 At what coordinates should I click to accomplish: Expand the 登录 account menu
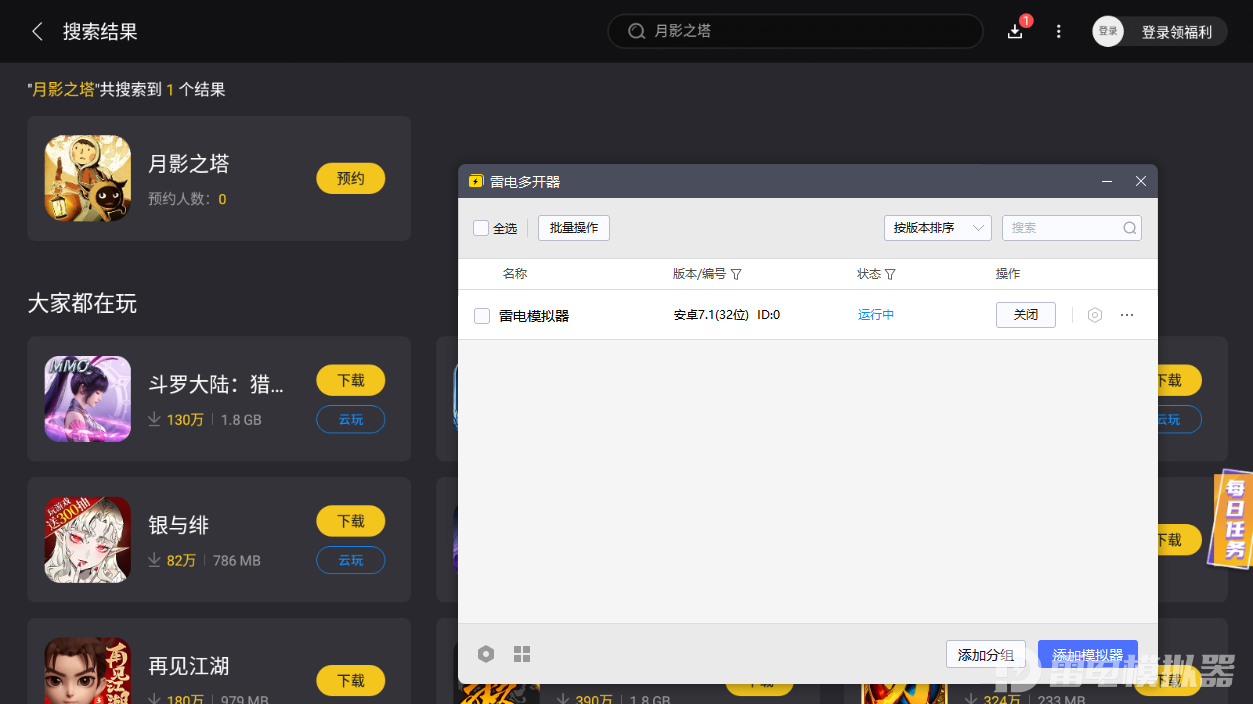1107,30
